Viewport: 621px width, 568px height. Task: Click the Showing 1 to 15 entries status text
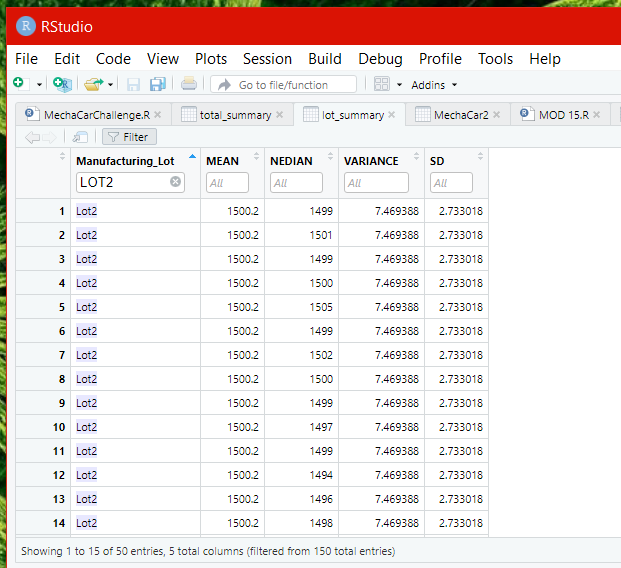[208, 551]
